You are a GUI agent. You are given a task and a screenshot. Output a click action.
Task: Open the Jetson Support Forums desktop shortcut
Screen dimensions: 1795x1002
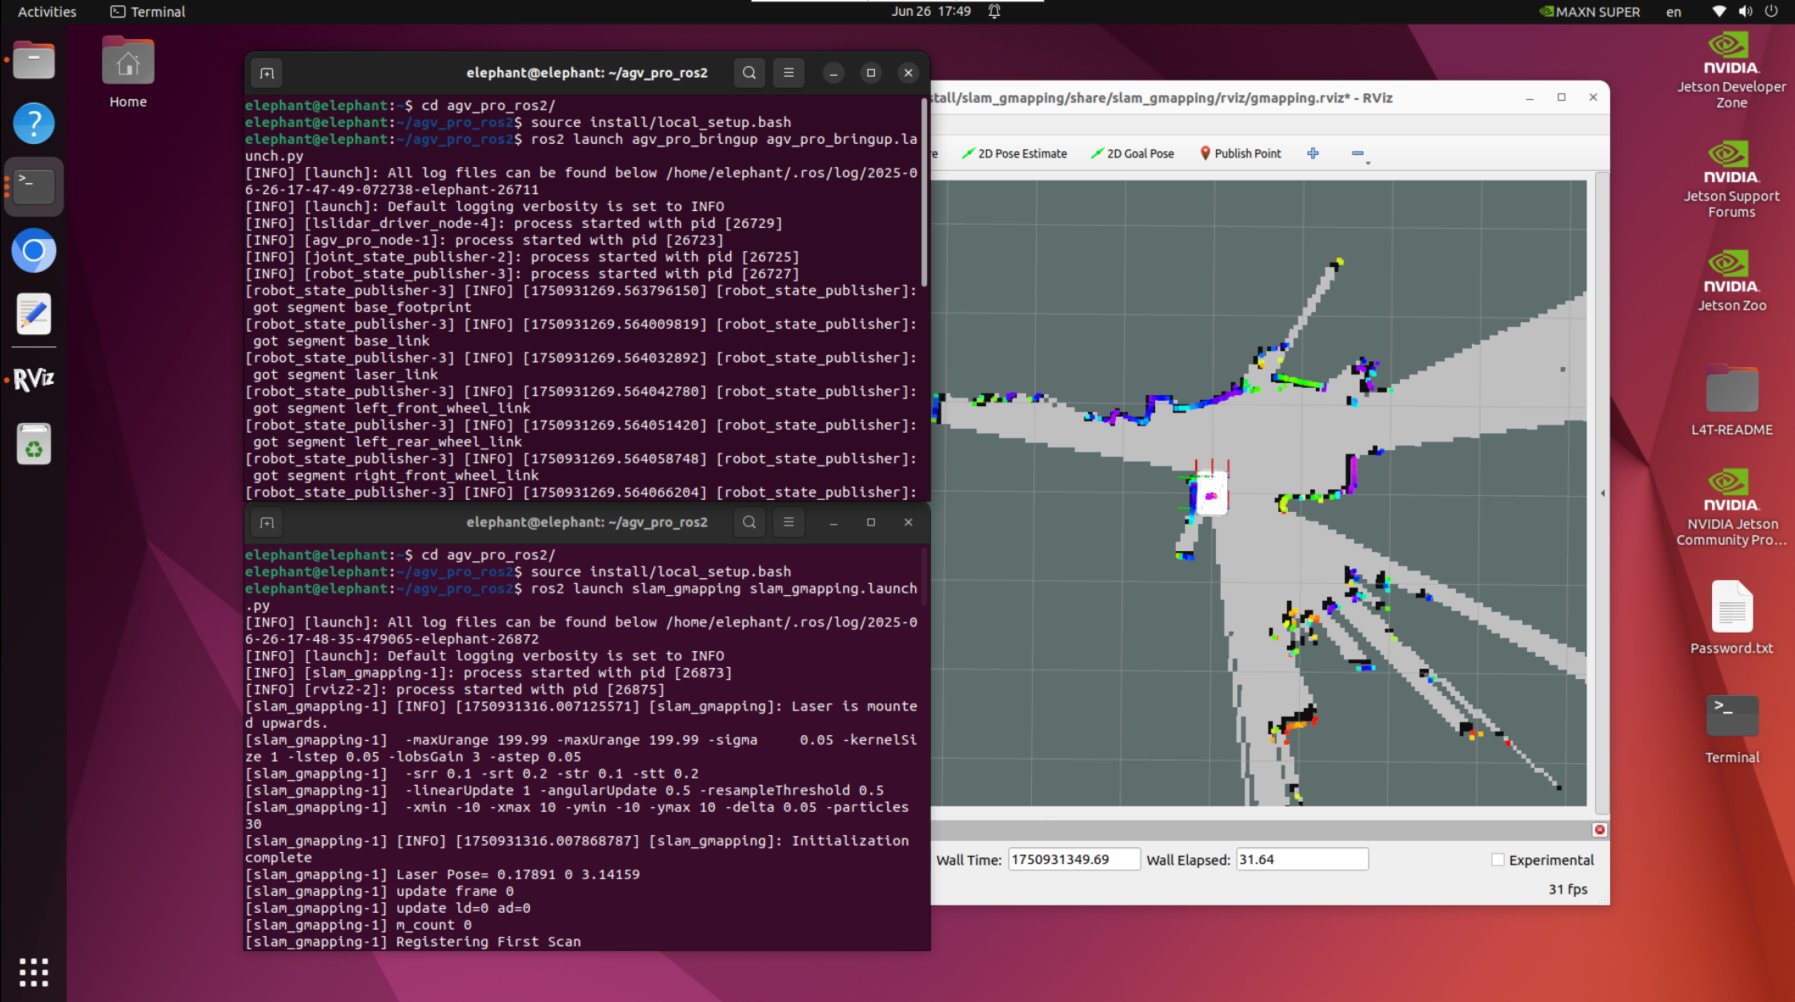[1732, 180]
